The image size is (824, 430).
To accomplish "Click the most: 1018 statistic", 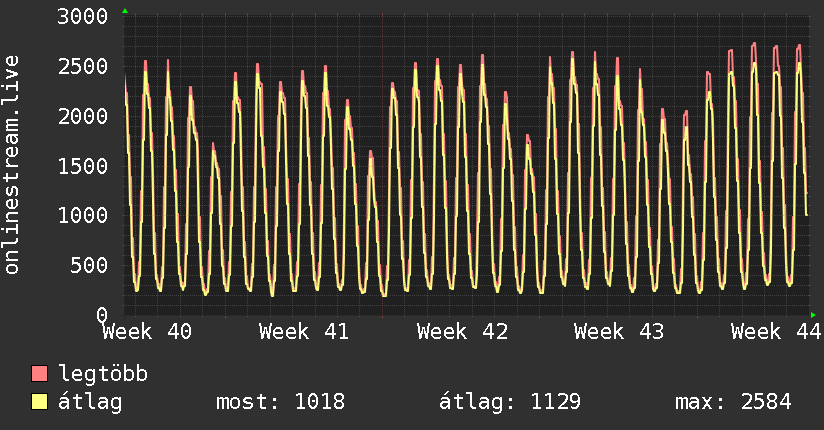I will coord(281,402).
